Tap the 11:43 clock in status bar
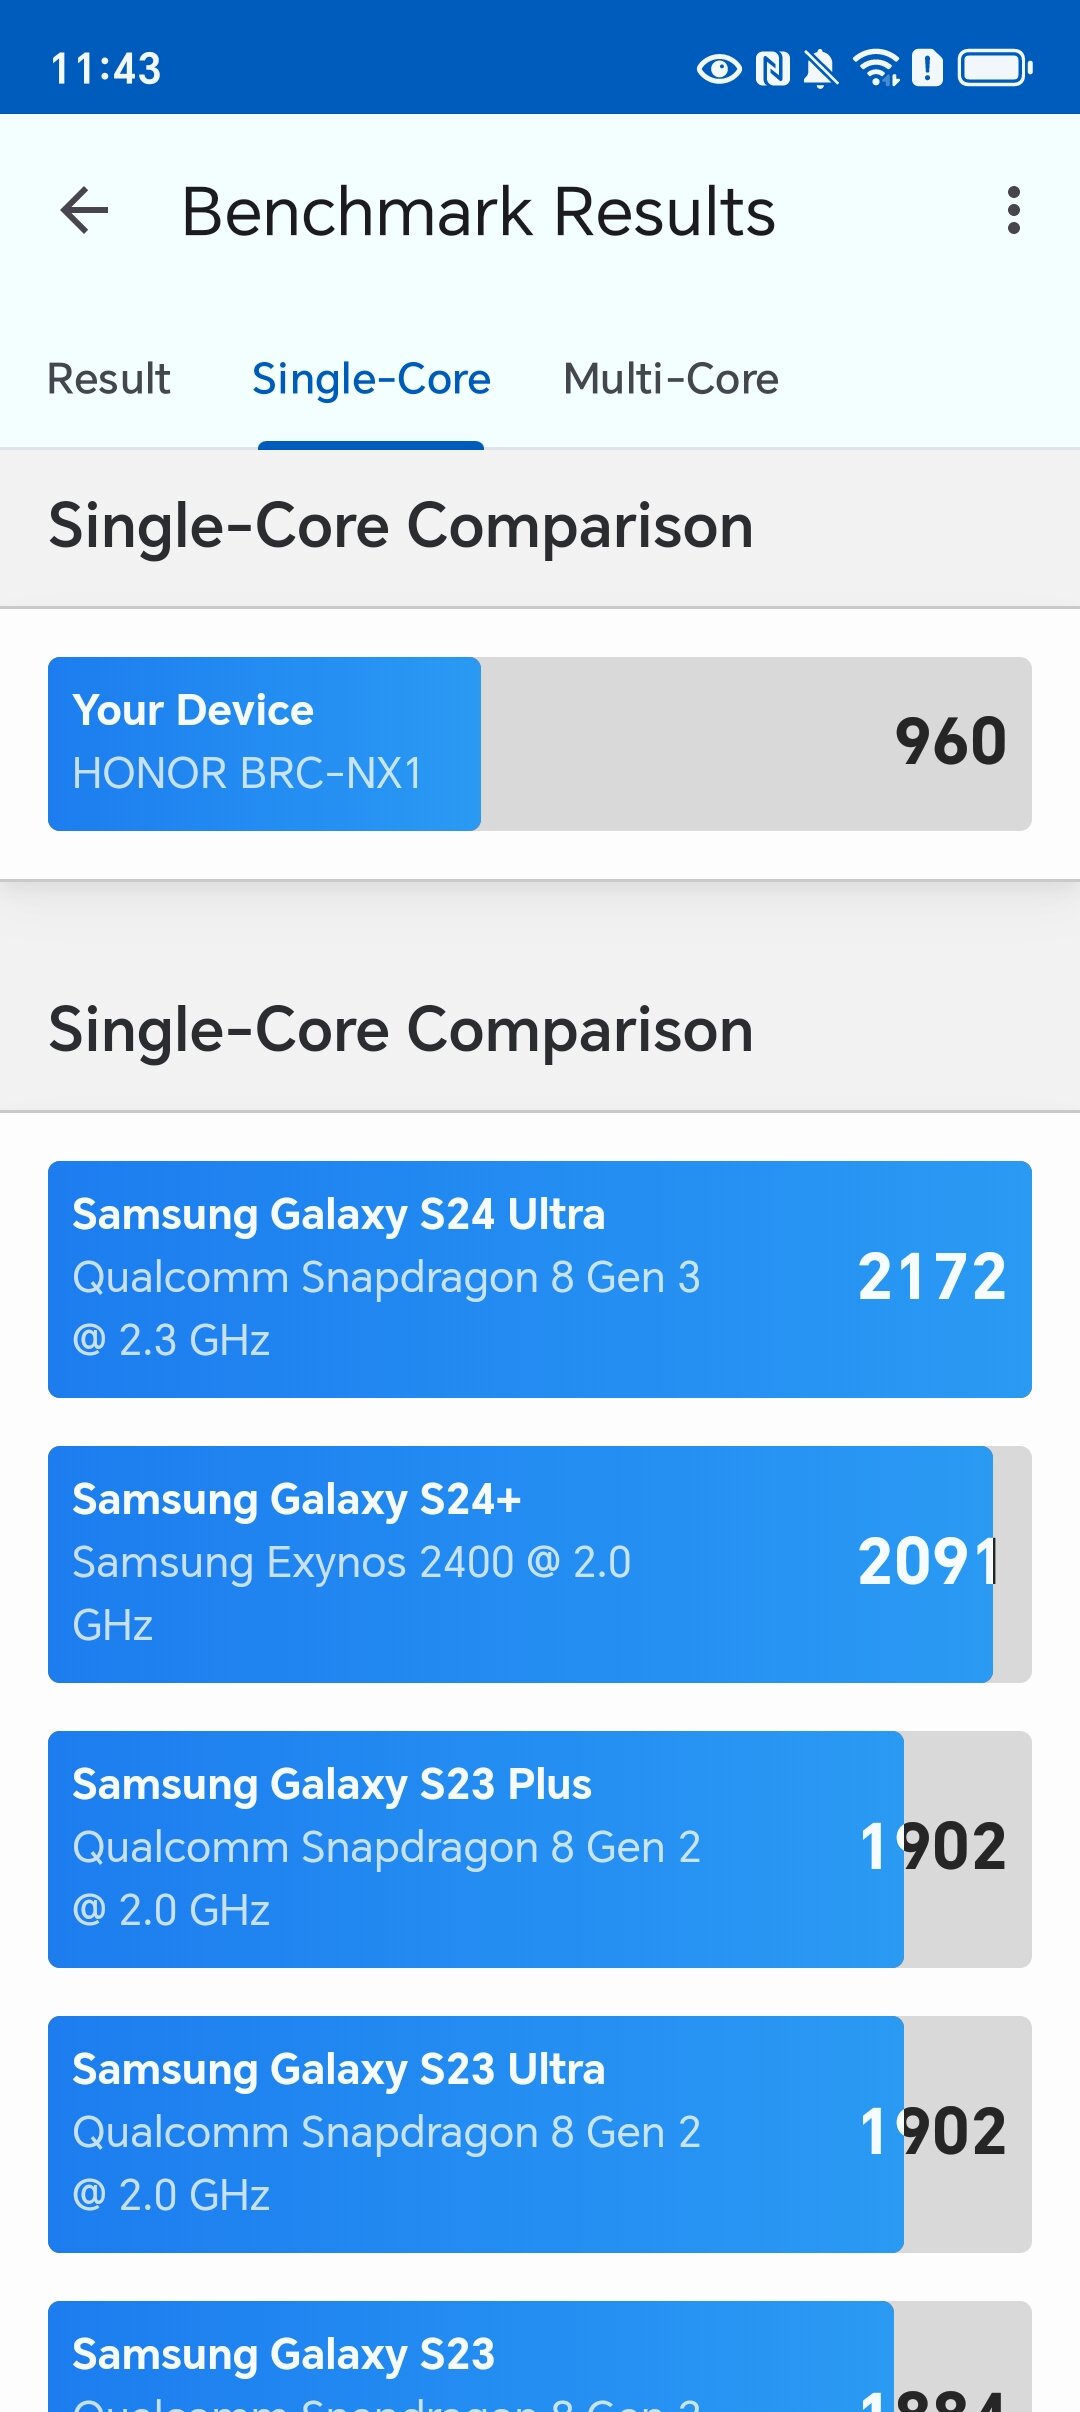The image size is (1080, 2412). pyautogui.click(x=106, y=69)
